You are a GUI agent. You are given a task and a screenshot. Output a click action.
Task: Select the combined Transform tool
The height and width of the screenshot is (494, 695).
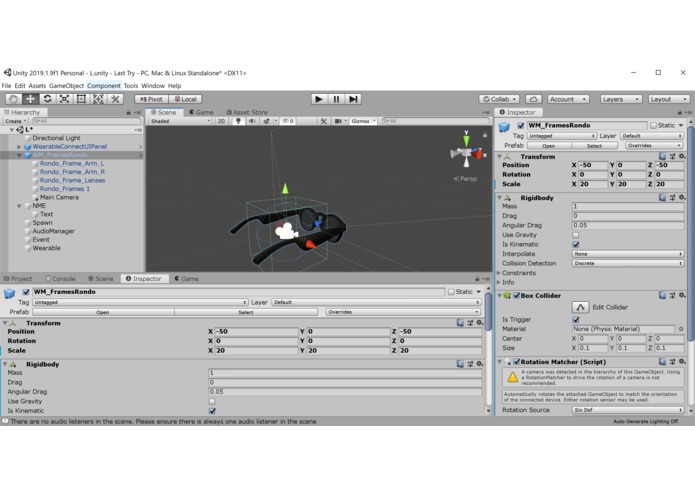(x=98, y=99)
